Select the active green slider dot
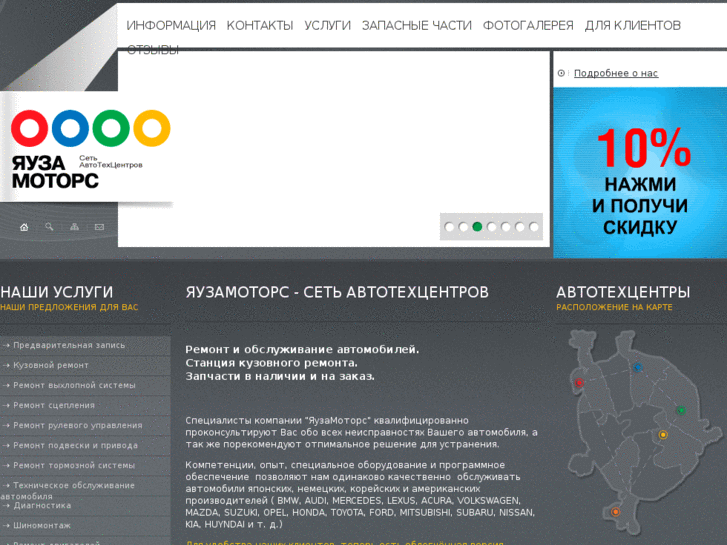 (x=477, y=227)
